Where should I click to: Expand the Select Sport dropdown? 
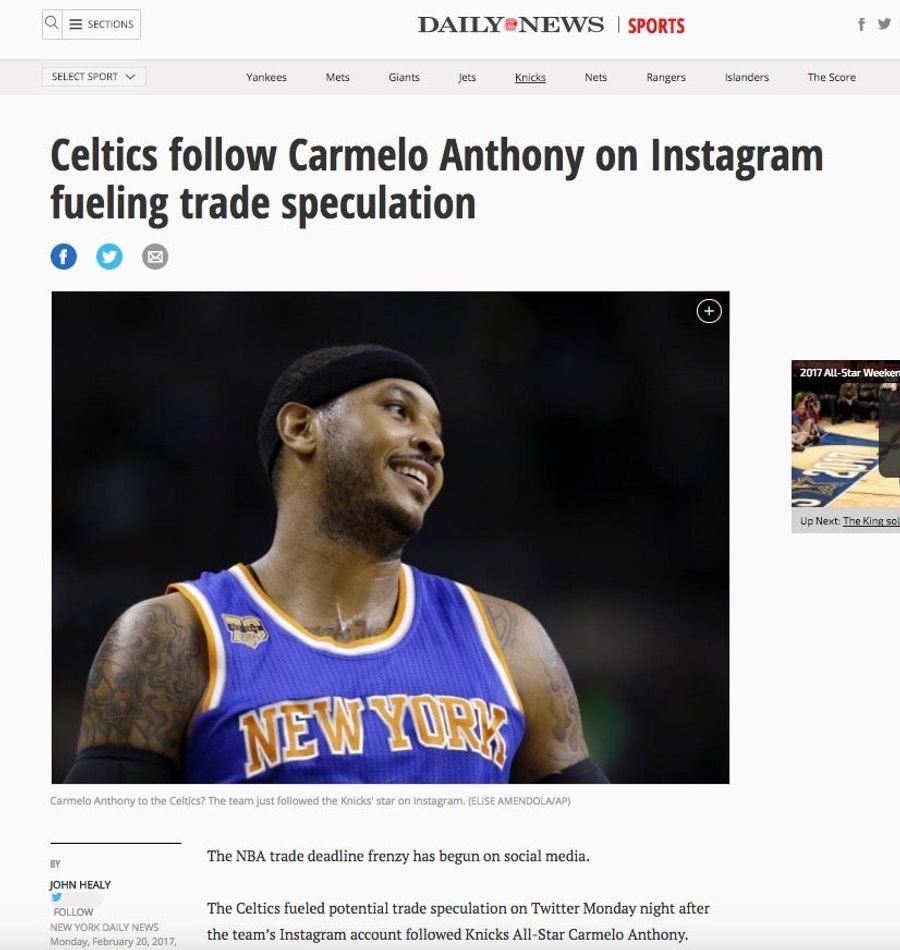coord(94,76)
